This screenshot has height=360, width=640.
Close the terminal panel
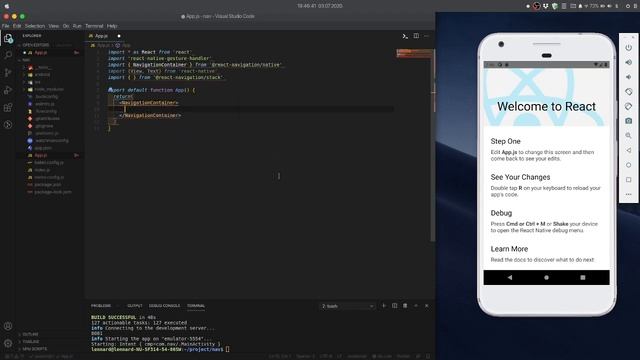click(x=427, y=306)
